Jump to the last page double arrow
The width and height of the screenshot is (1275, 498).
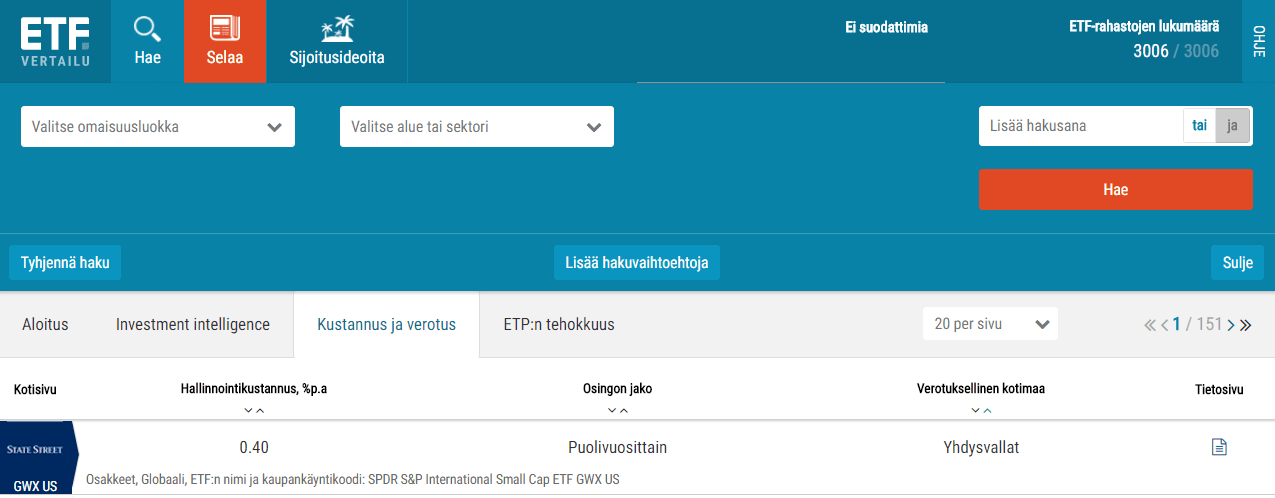point(1245,324)
